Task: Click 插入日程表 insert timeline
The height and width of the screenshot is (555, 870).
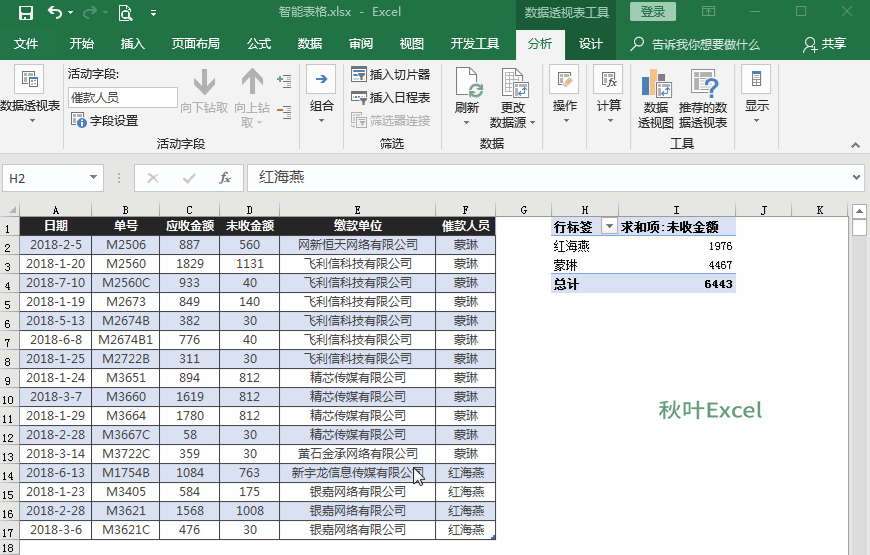Action: tap(391, 98)
